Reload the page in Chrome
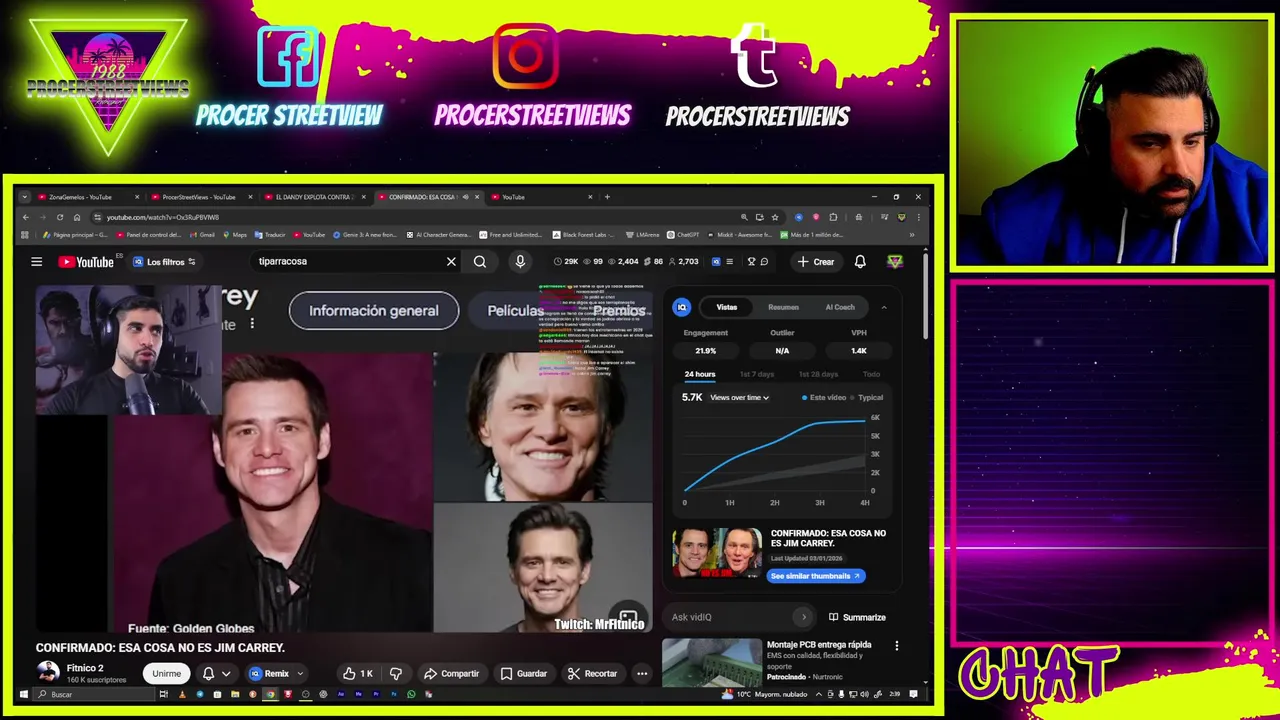Screen dimensions: 1280x720 60,217
